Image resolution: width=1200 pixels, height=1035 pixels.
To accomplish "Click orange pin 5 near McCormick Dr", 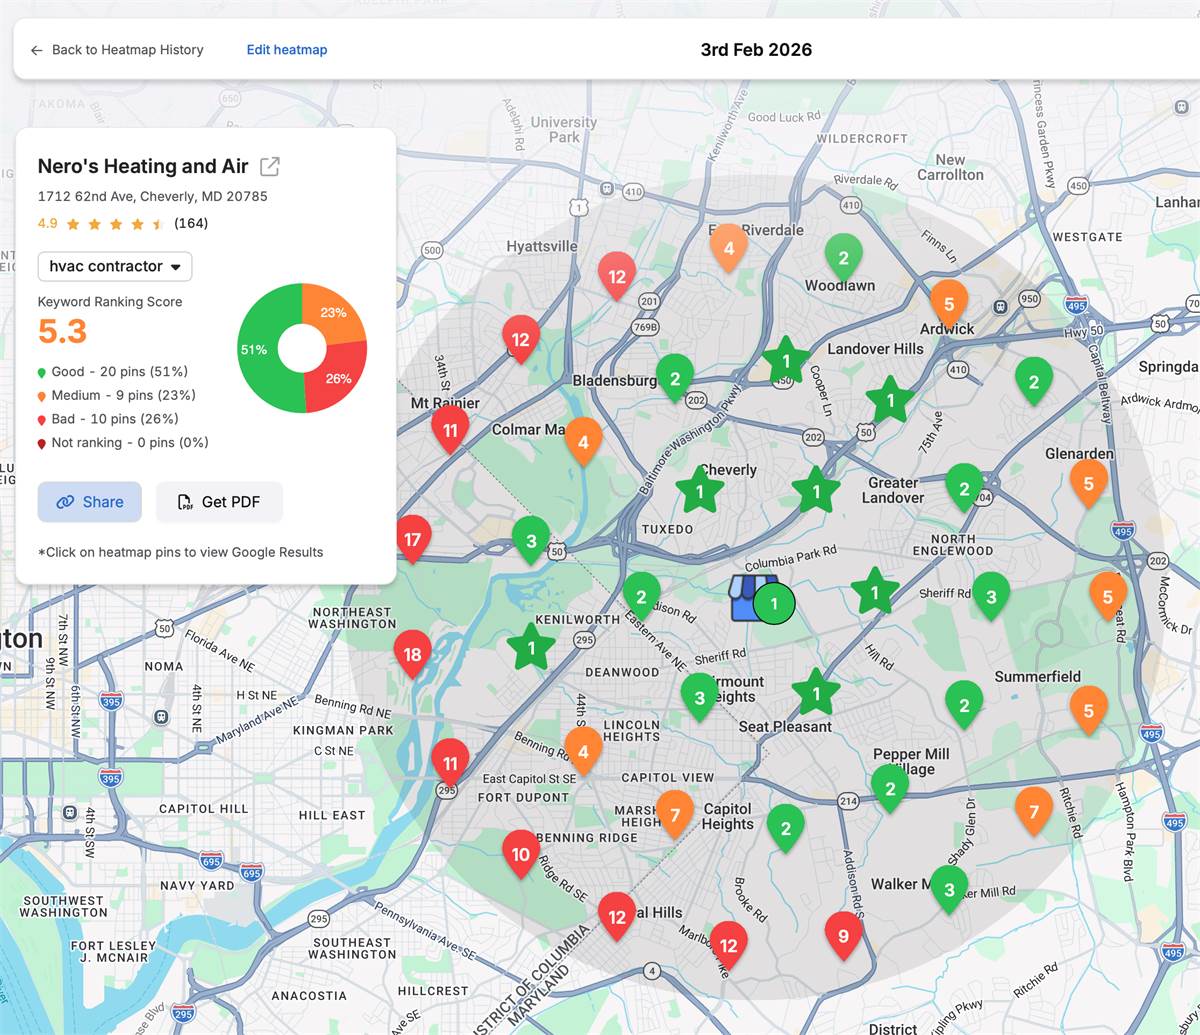I will tap(1107, 598).
